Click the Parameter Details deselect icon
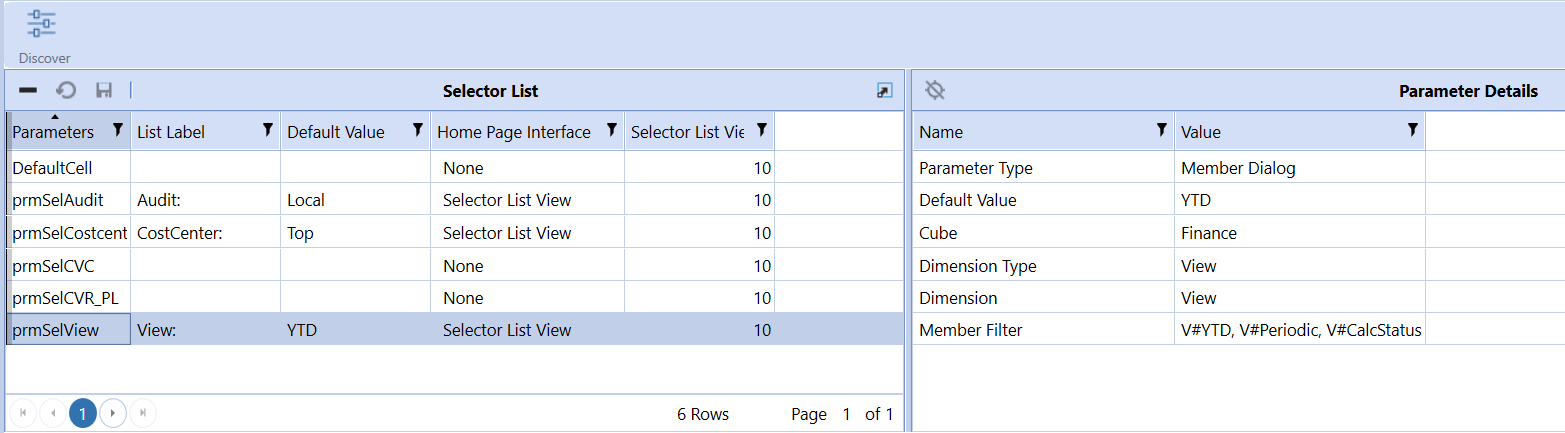Image resolution: width=1565 pixels, height=433 pixels. pos(935,91)
